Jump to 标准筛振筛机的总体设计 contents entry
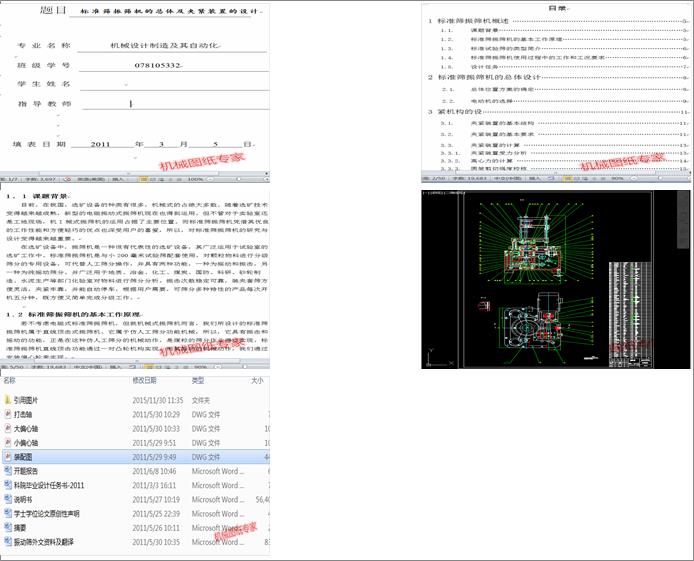This screenshot has width=694, height=561. (x=489, y=77)
